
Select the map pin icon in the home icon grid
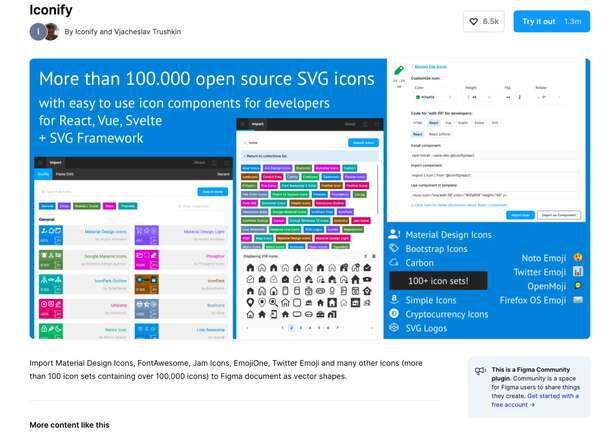(250, 302)
